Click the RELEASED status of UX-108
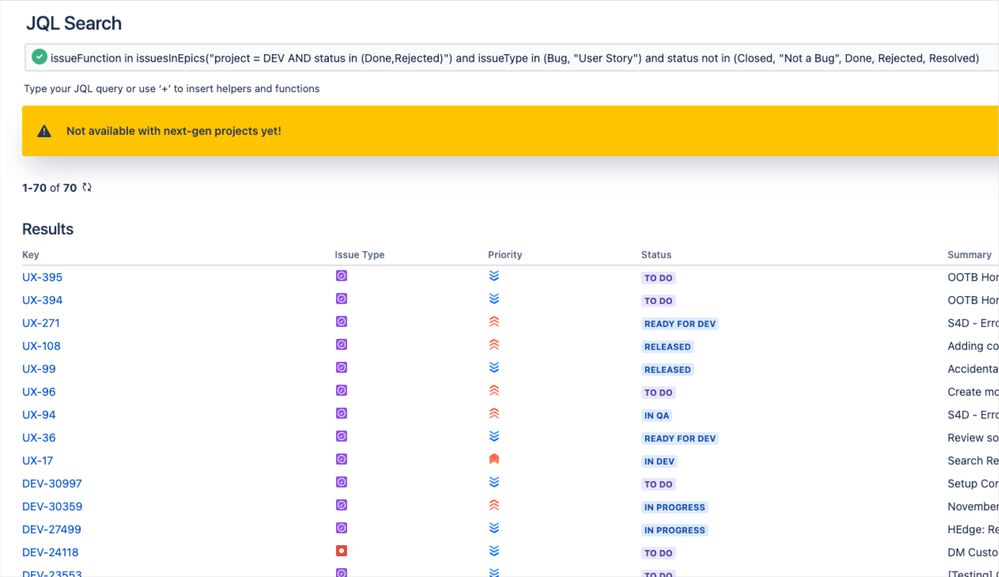Image resolution: width=999 pixels, height=577 pixels. point(667,346)
